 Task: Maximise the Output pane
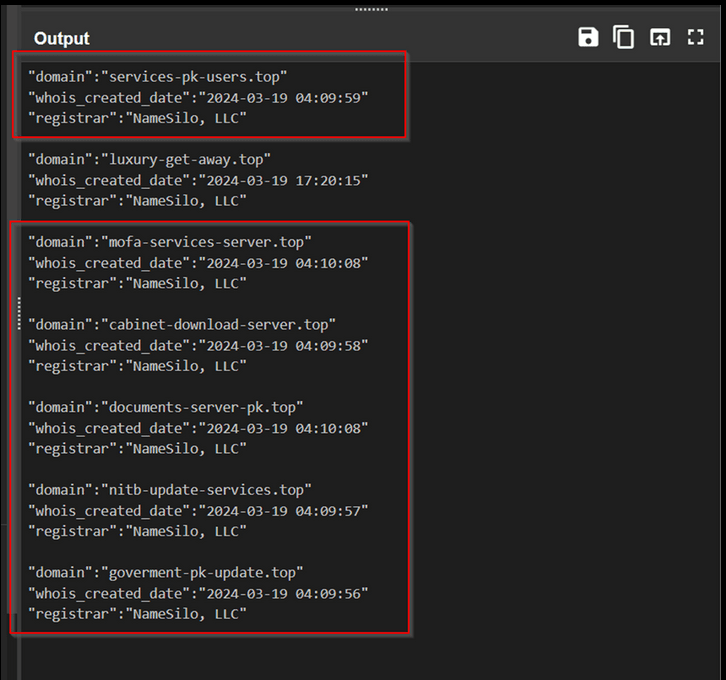(x=696, y=38)
